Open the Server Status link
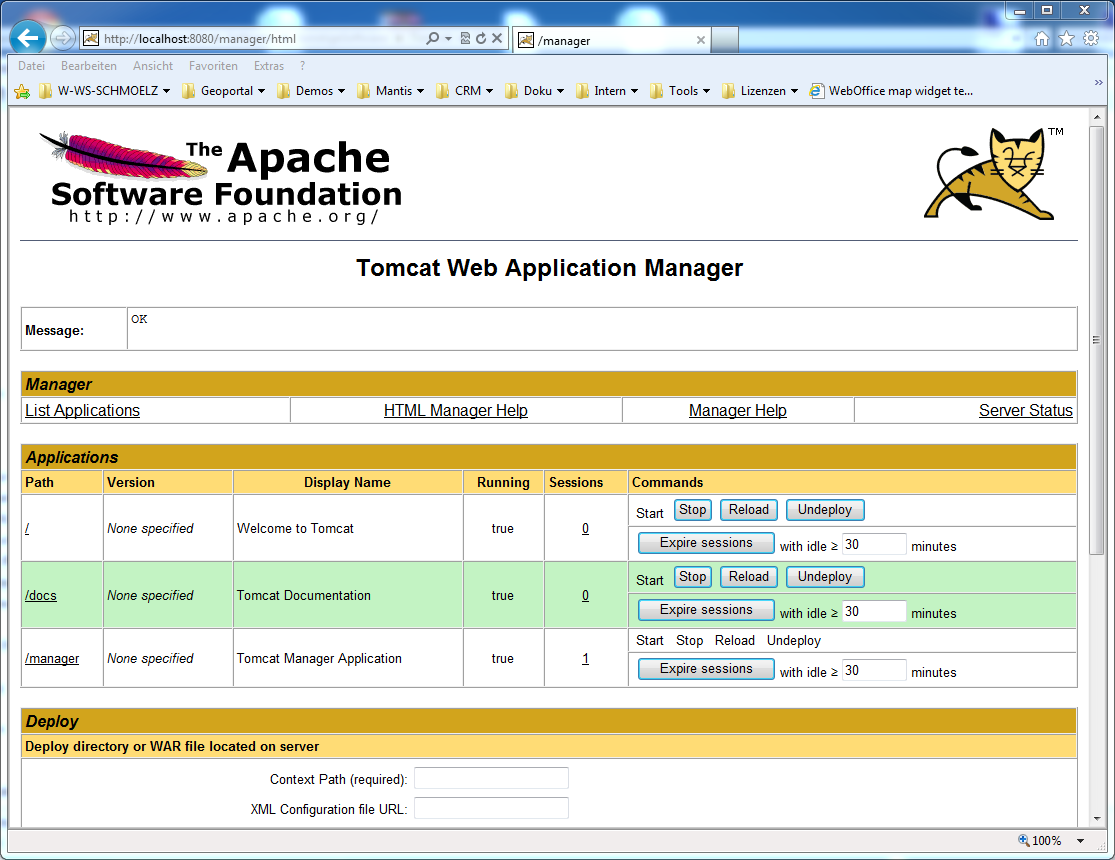Screen dimensions: 1115x860 [x=1026, y=409]
